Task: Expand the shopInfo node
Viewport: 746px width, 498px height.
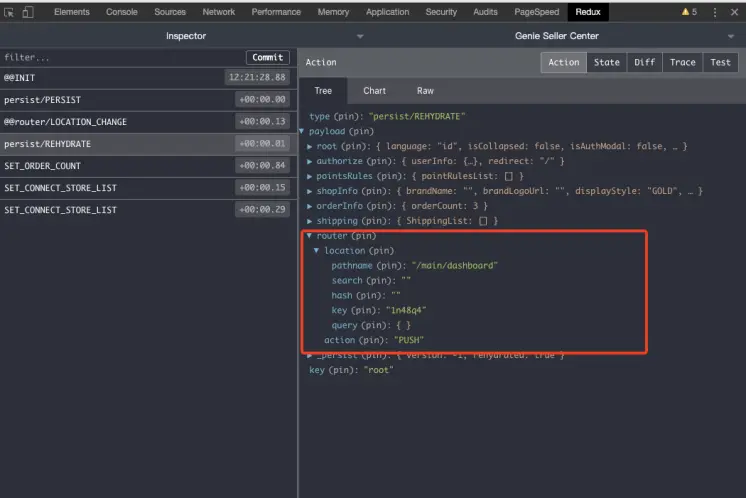Action: pos(309,191)
